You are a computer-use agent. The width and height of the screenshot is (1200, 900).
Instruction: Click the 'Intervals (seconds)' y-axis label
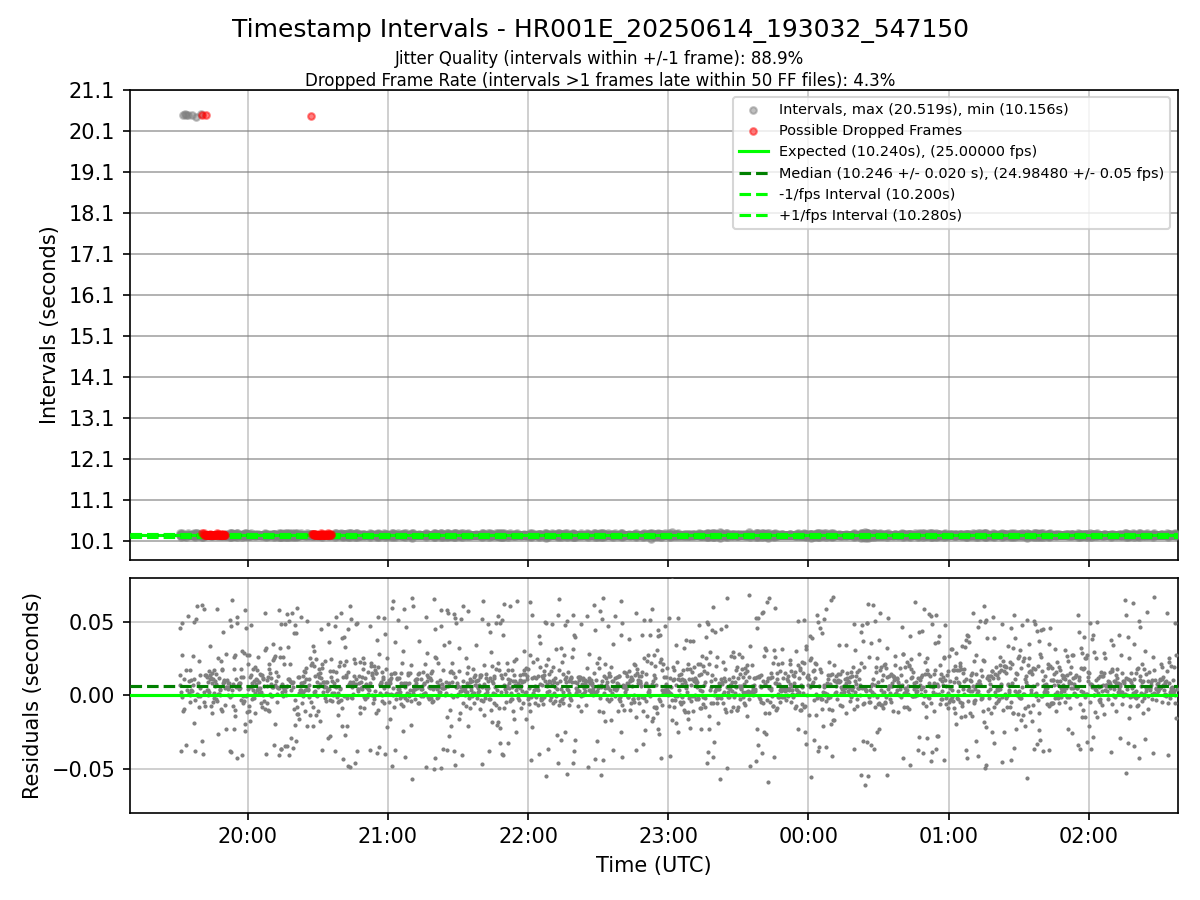pos(49,324)
